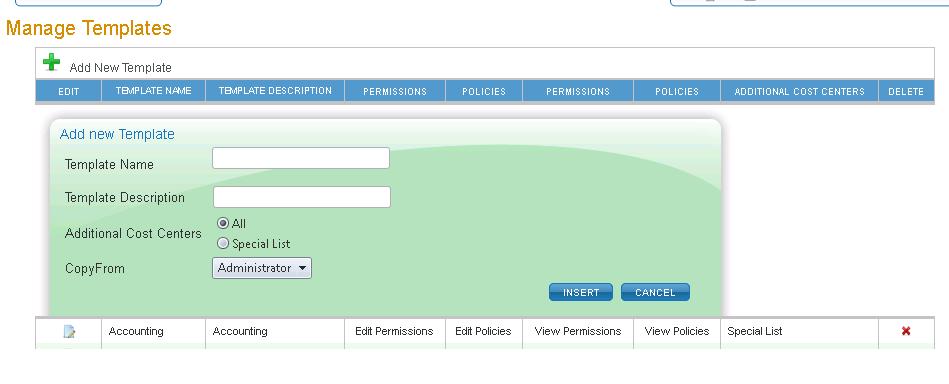The height and width of the screenshot is (384, 949).
Task: Focus the Template Description input field
Action: tap(301, 197)
